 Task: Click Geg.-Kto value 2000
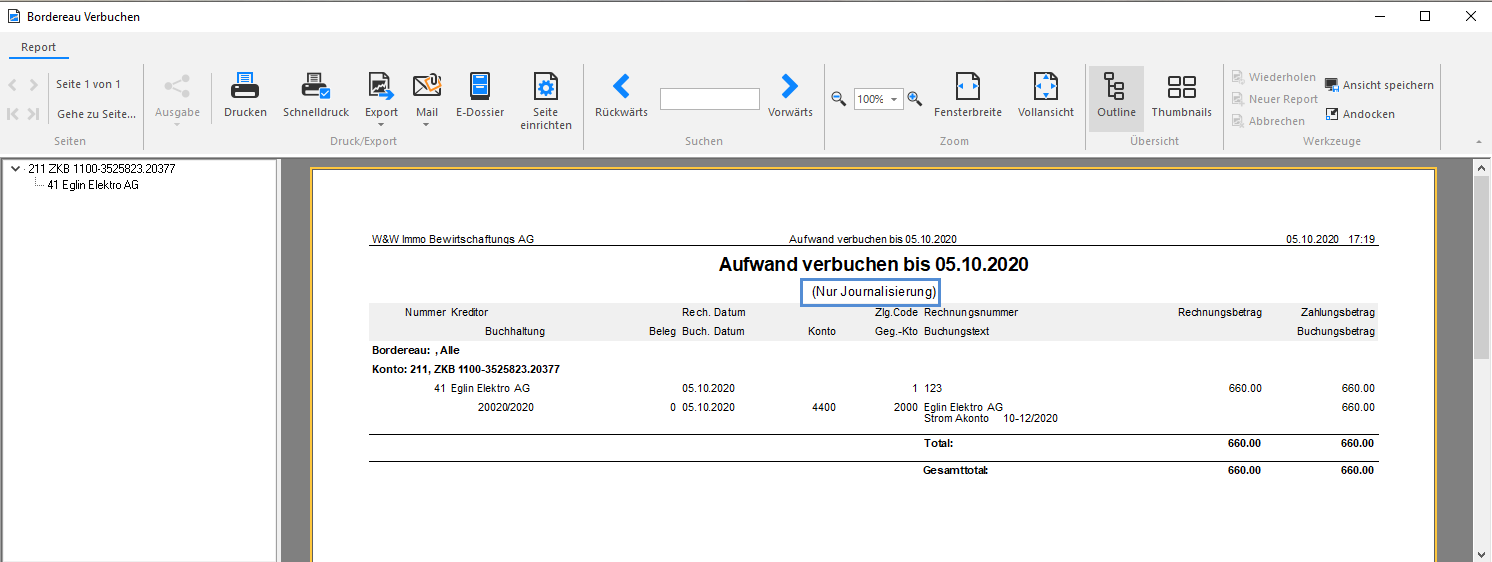pyautogui.click(x=904, y=407)
